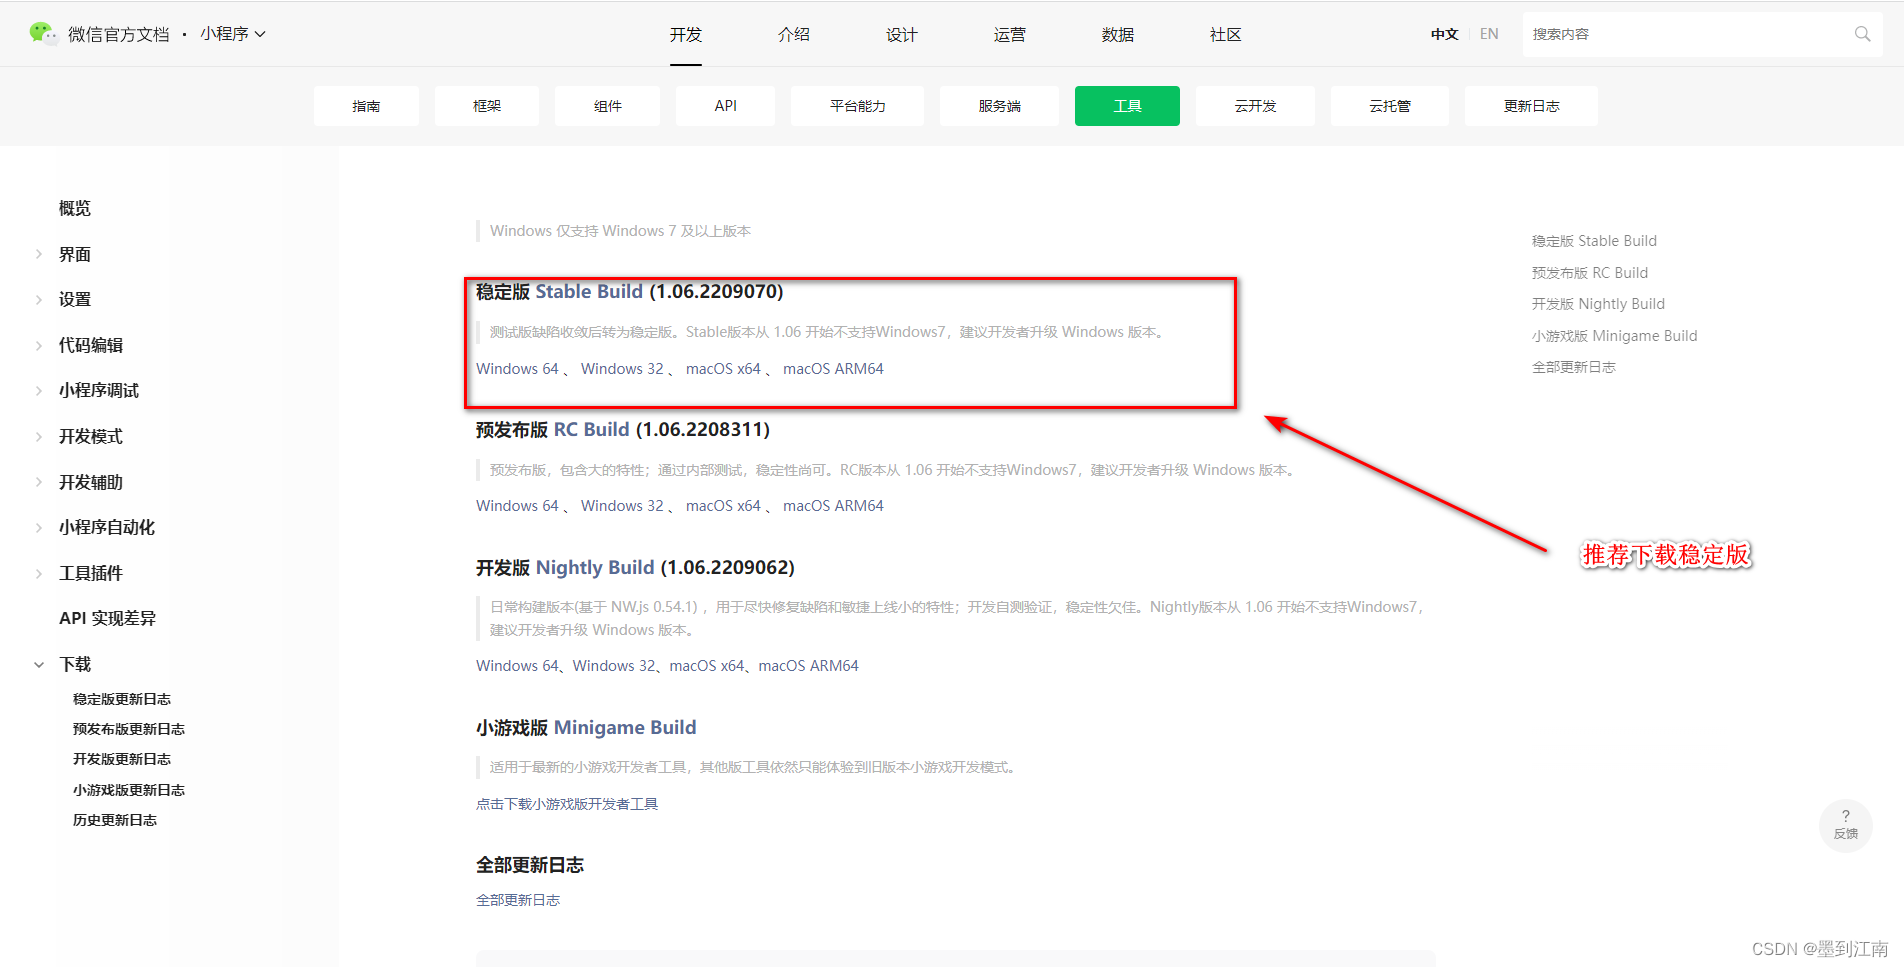Open API 实现差异 in the sidebar
This screenshot has height=967, width=1904.
[x=107, y=618]
